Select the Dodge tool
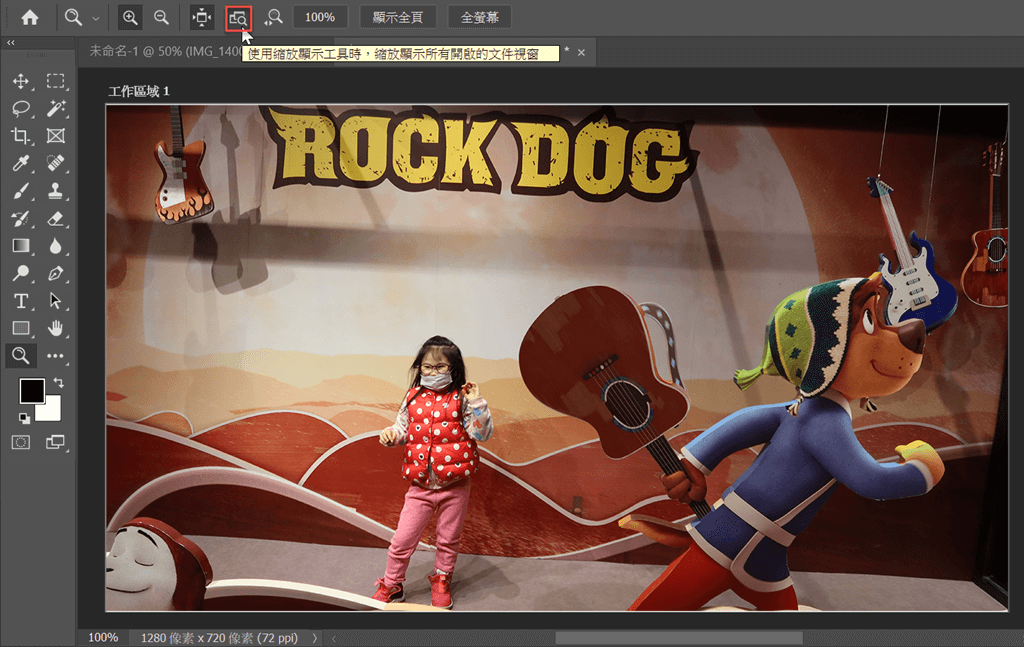 21,273
